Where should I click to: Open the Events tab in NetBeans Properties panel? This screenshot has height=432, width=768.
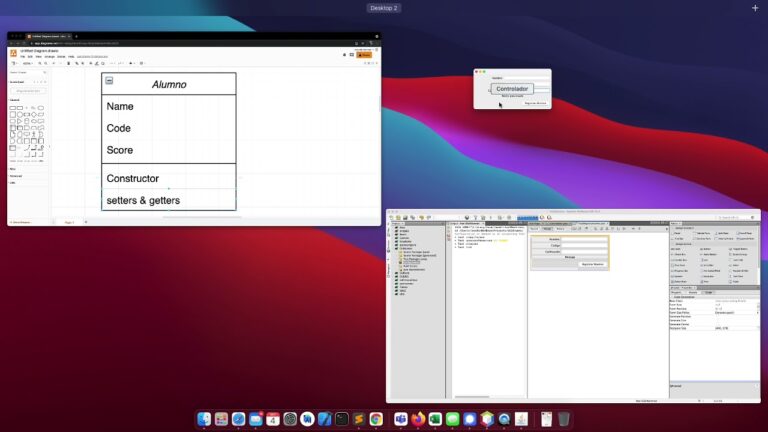[693, 292]
